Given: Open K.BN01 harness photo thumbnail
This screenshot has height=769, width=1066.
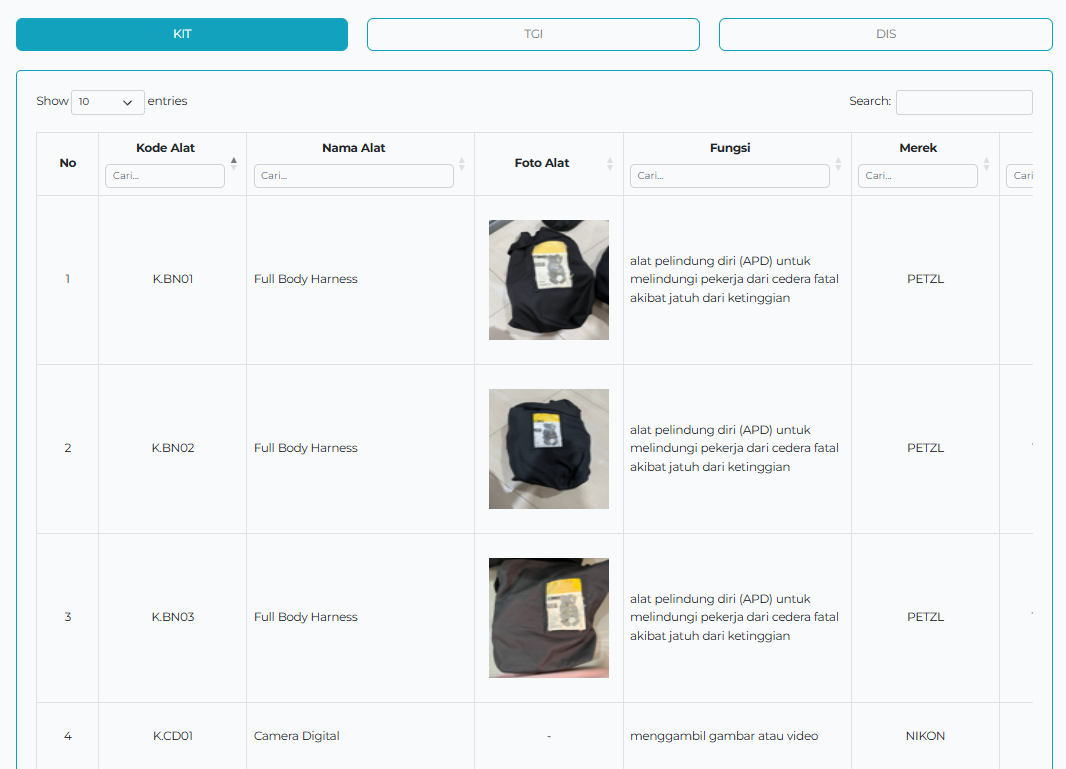Looking at the screenshot, I should coord(549,279).
